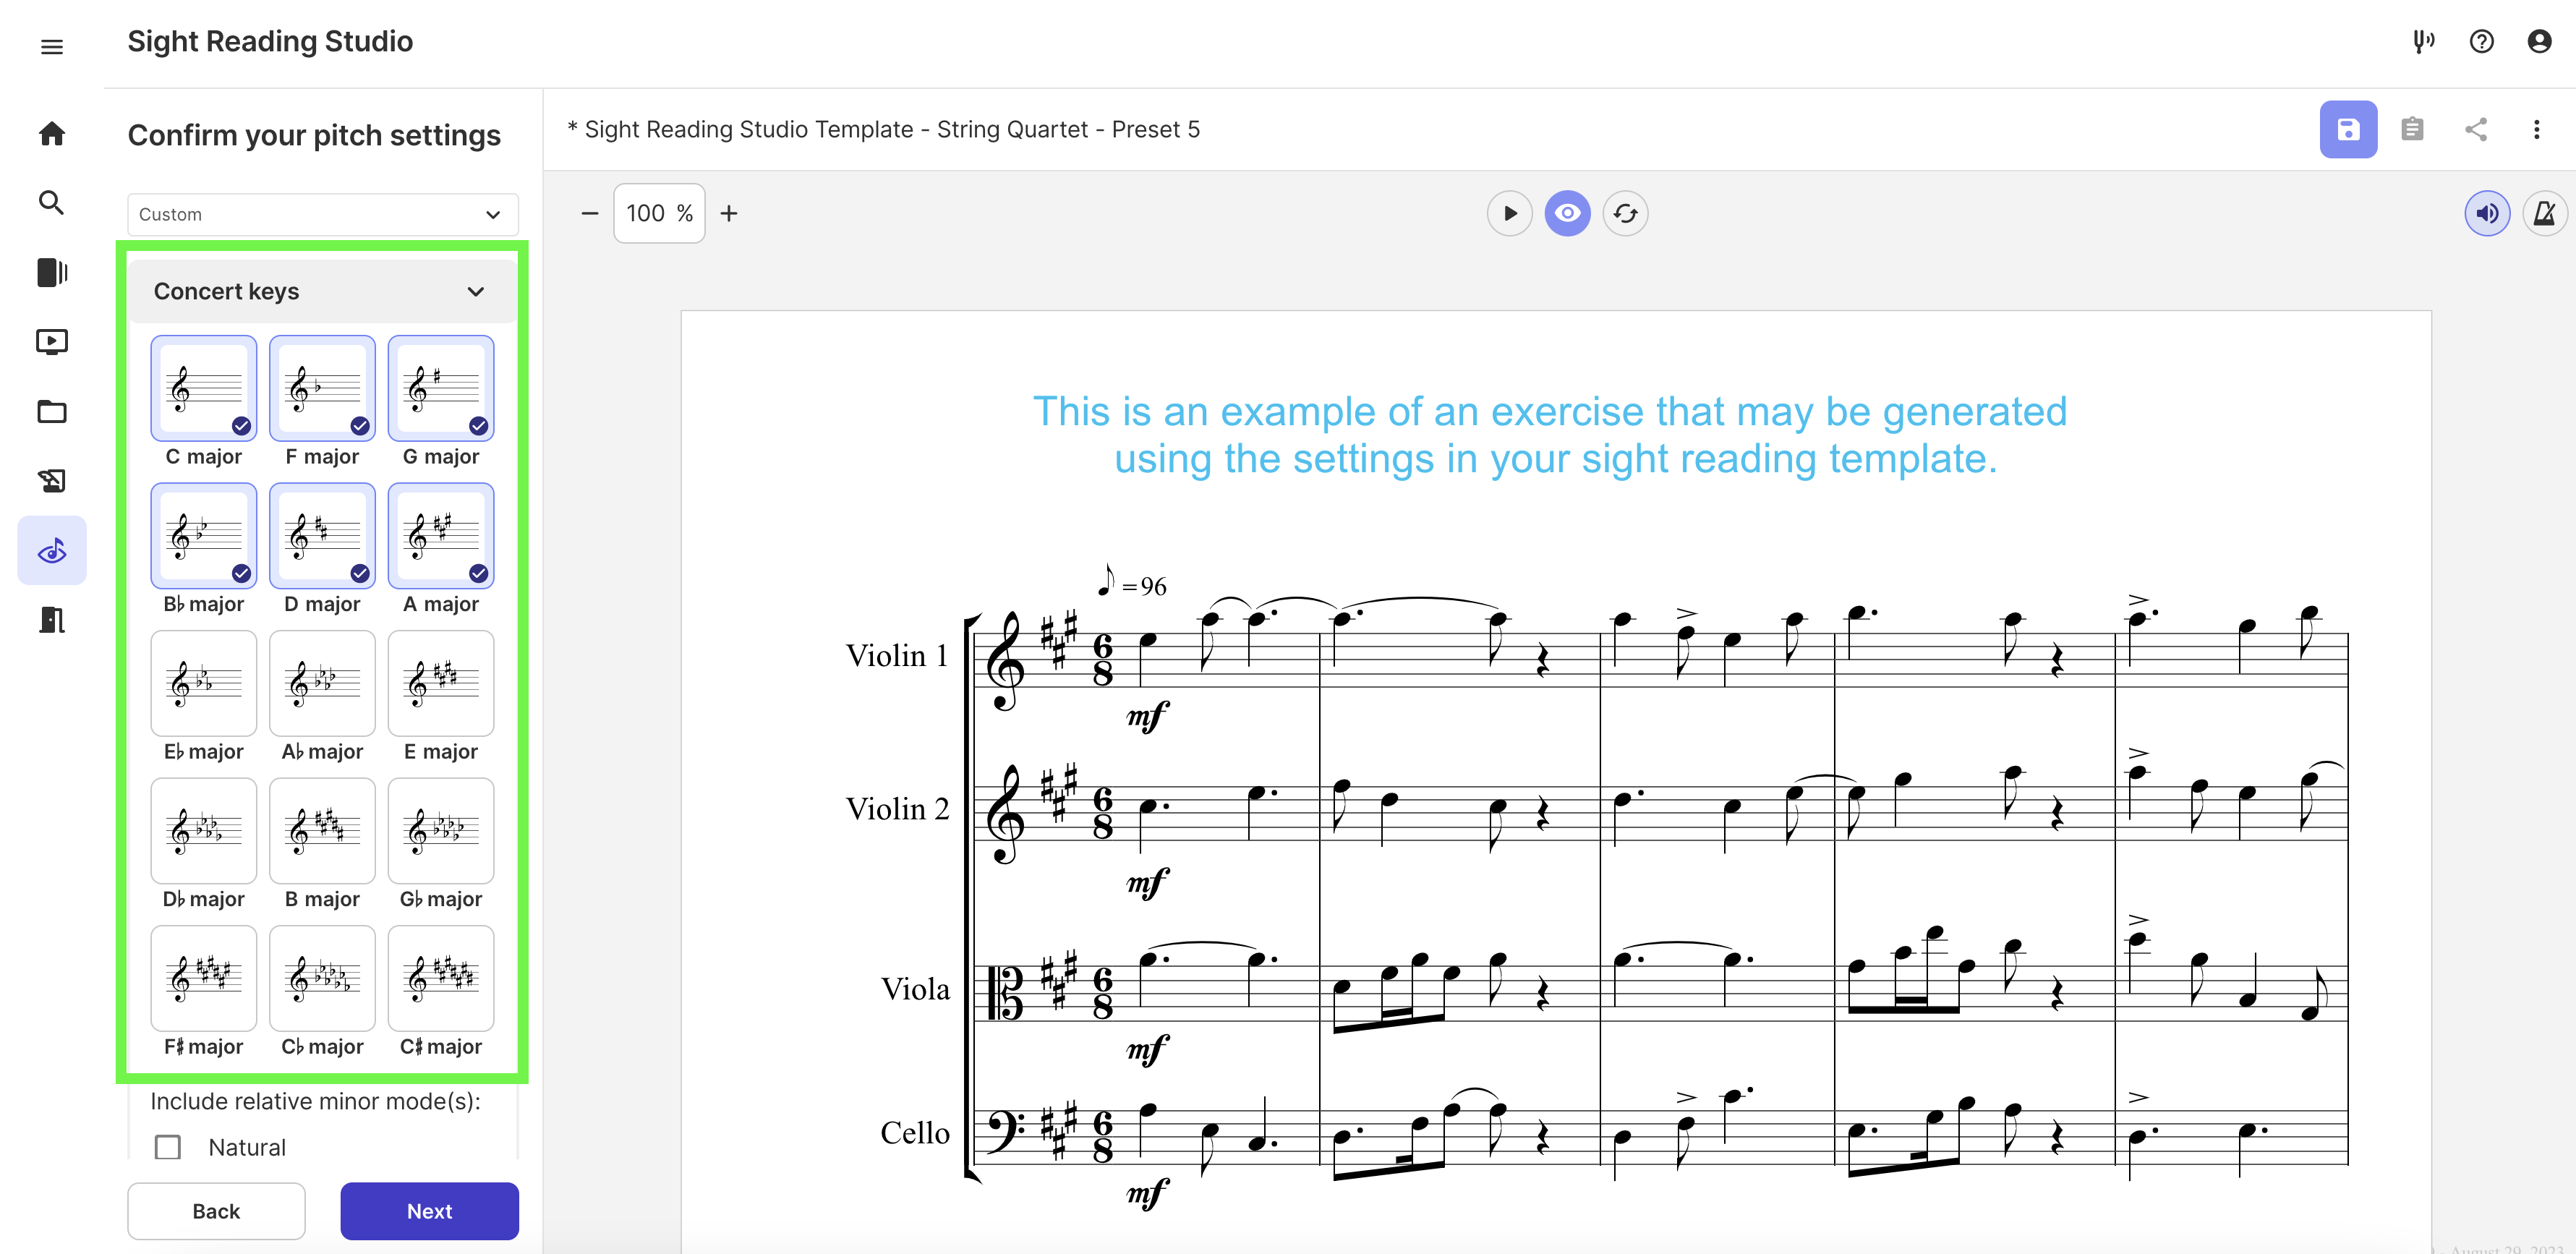Collapse the Concert keys section
The height and width of the screenshot is (1254, 2576).
pyautogui.click(x=323, y=291)
